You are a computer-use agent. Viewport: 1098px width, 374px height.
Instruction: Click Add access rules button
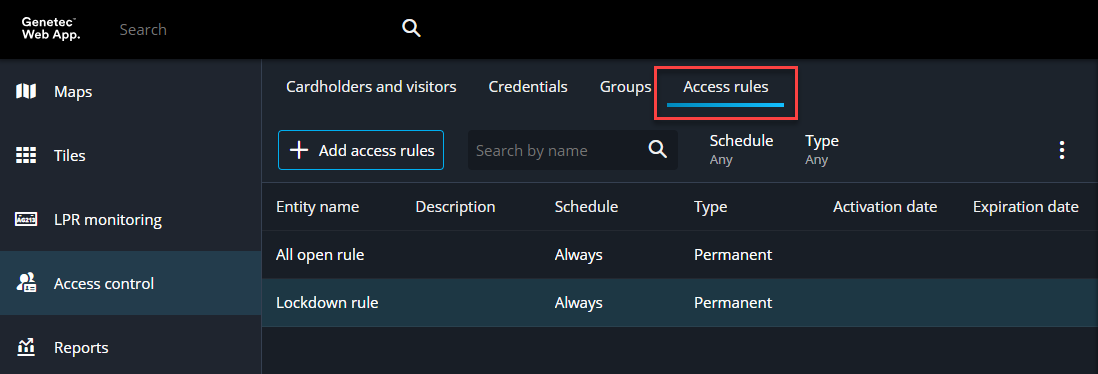361,150
